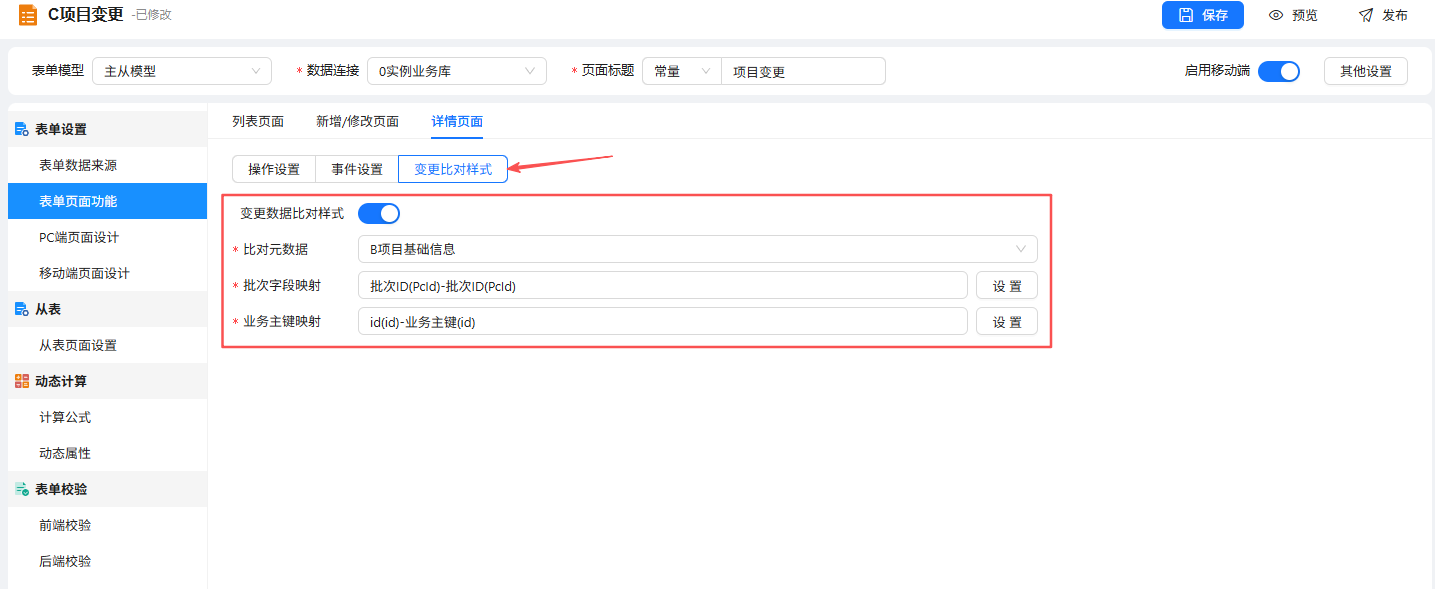1435x589 pixels.
Task: Click the orange form document icon beside C项目变更
Action: (x=28, y=15)
